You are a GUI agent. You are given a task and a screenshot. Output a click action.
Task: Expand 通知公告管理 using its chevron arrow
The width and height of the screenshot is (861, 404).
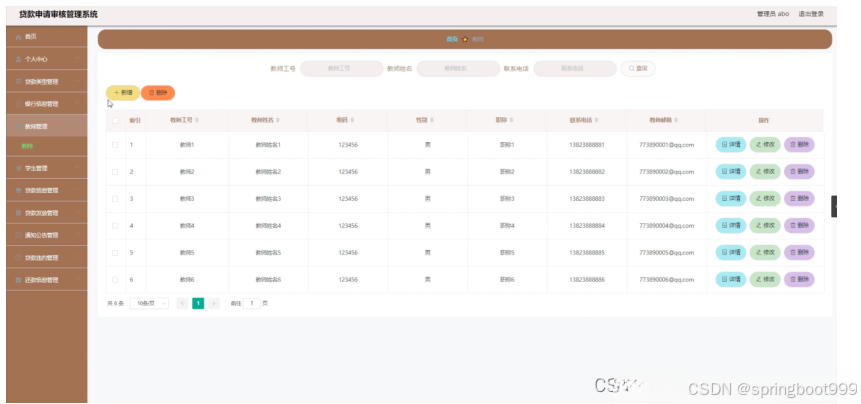(x=77, y=235)
